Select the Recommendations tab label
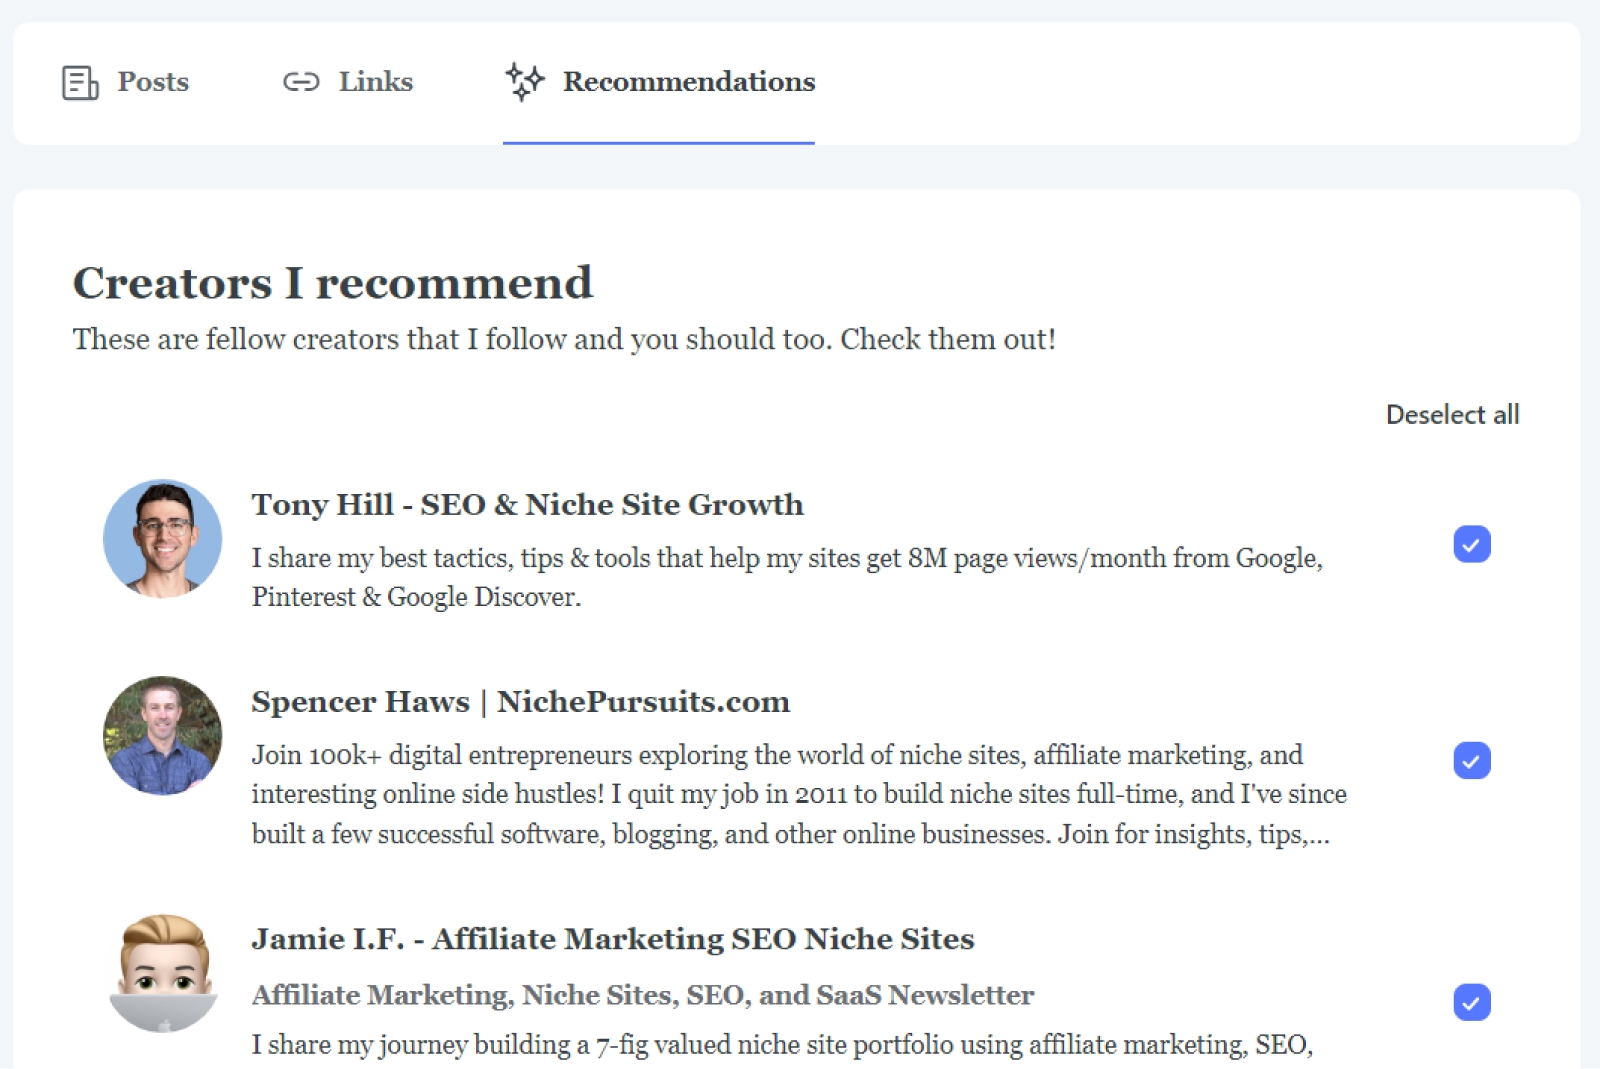This screenshot has width=1600, height=1069. (688, 82)
